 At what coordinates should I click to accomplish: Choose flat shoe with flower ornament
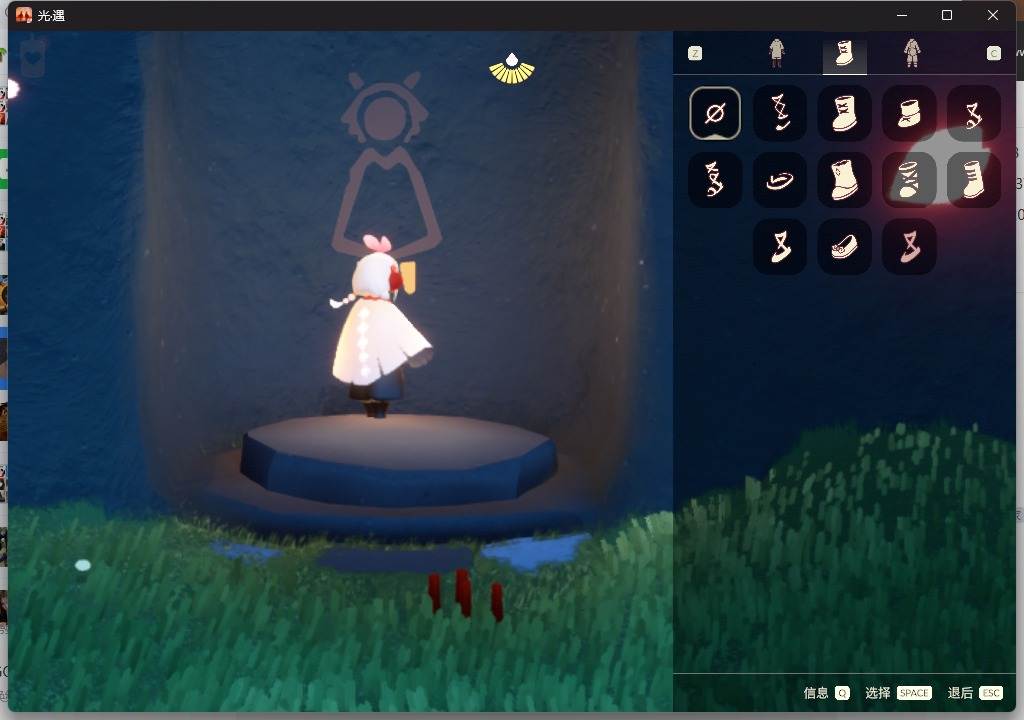point(844,246)
